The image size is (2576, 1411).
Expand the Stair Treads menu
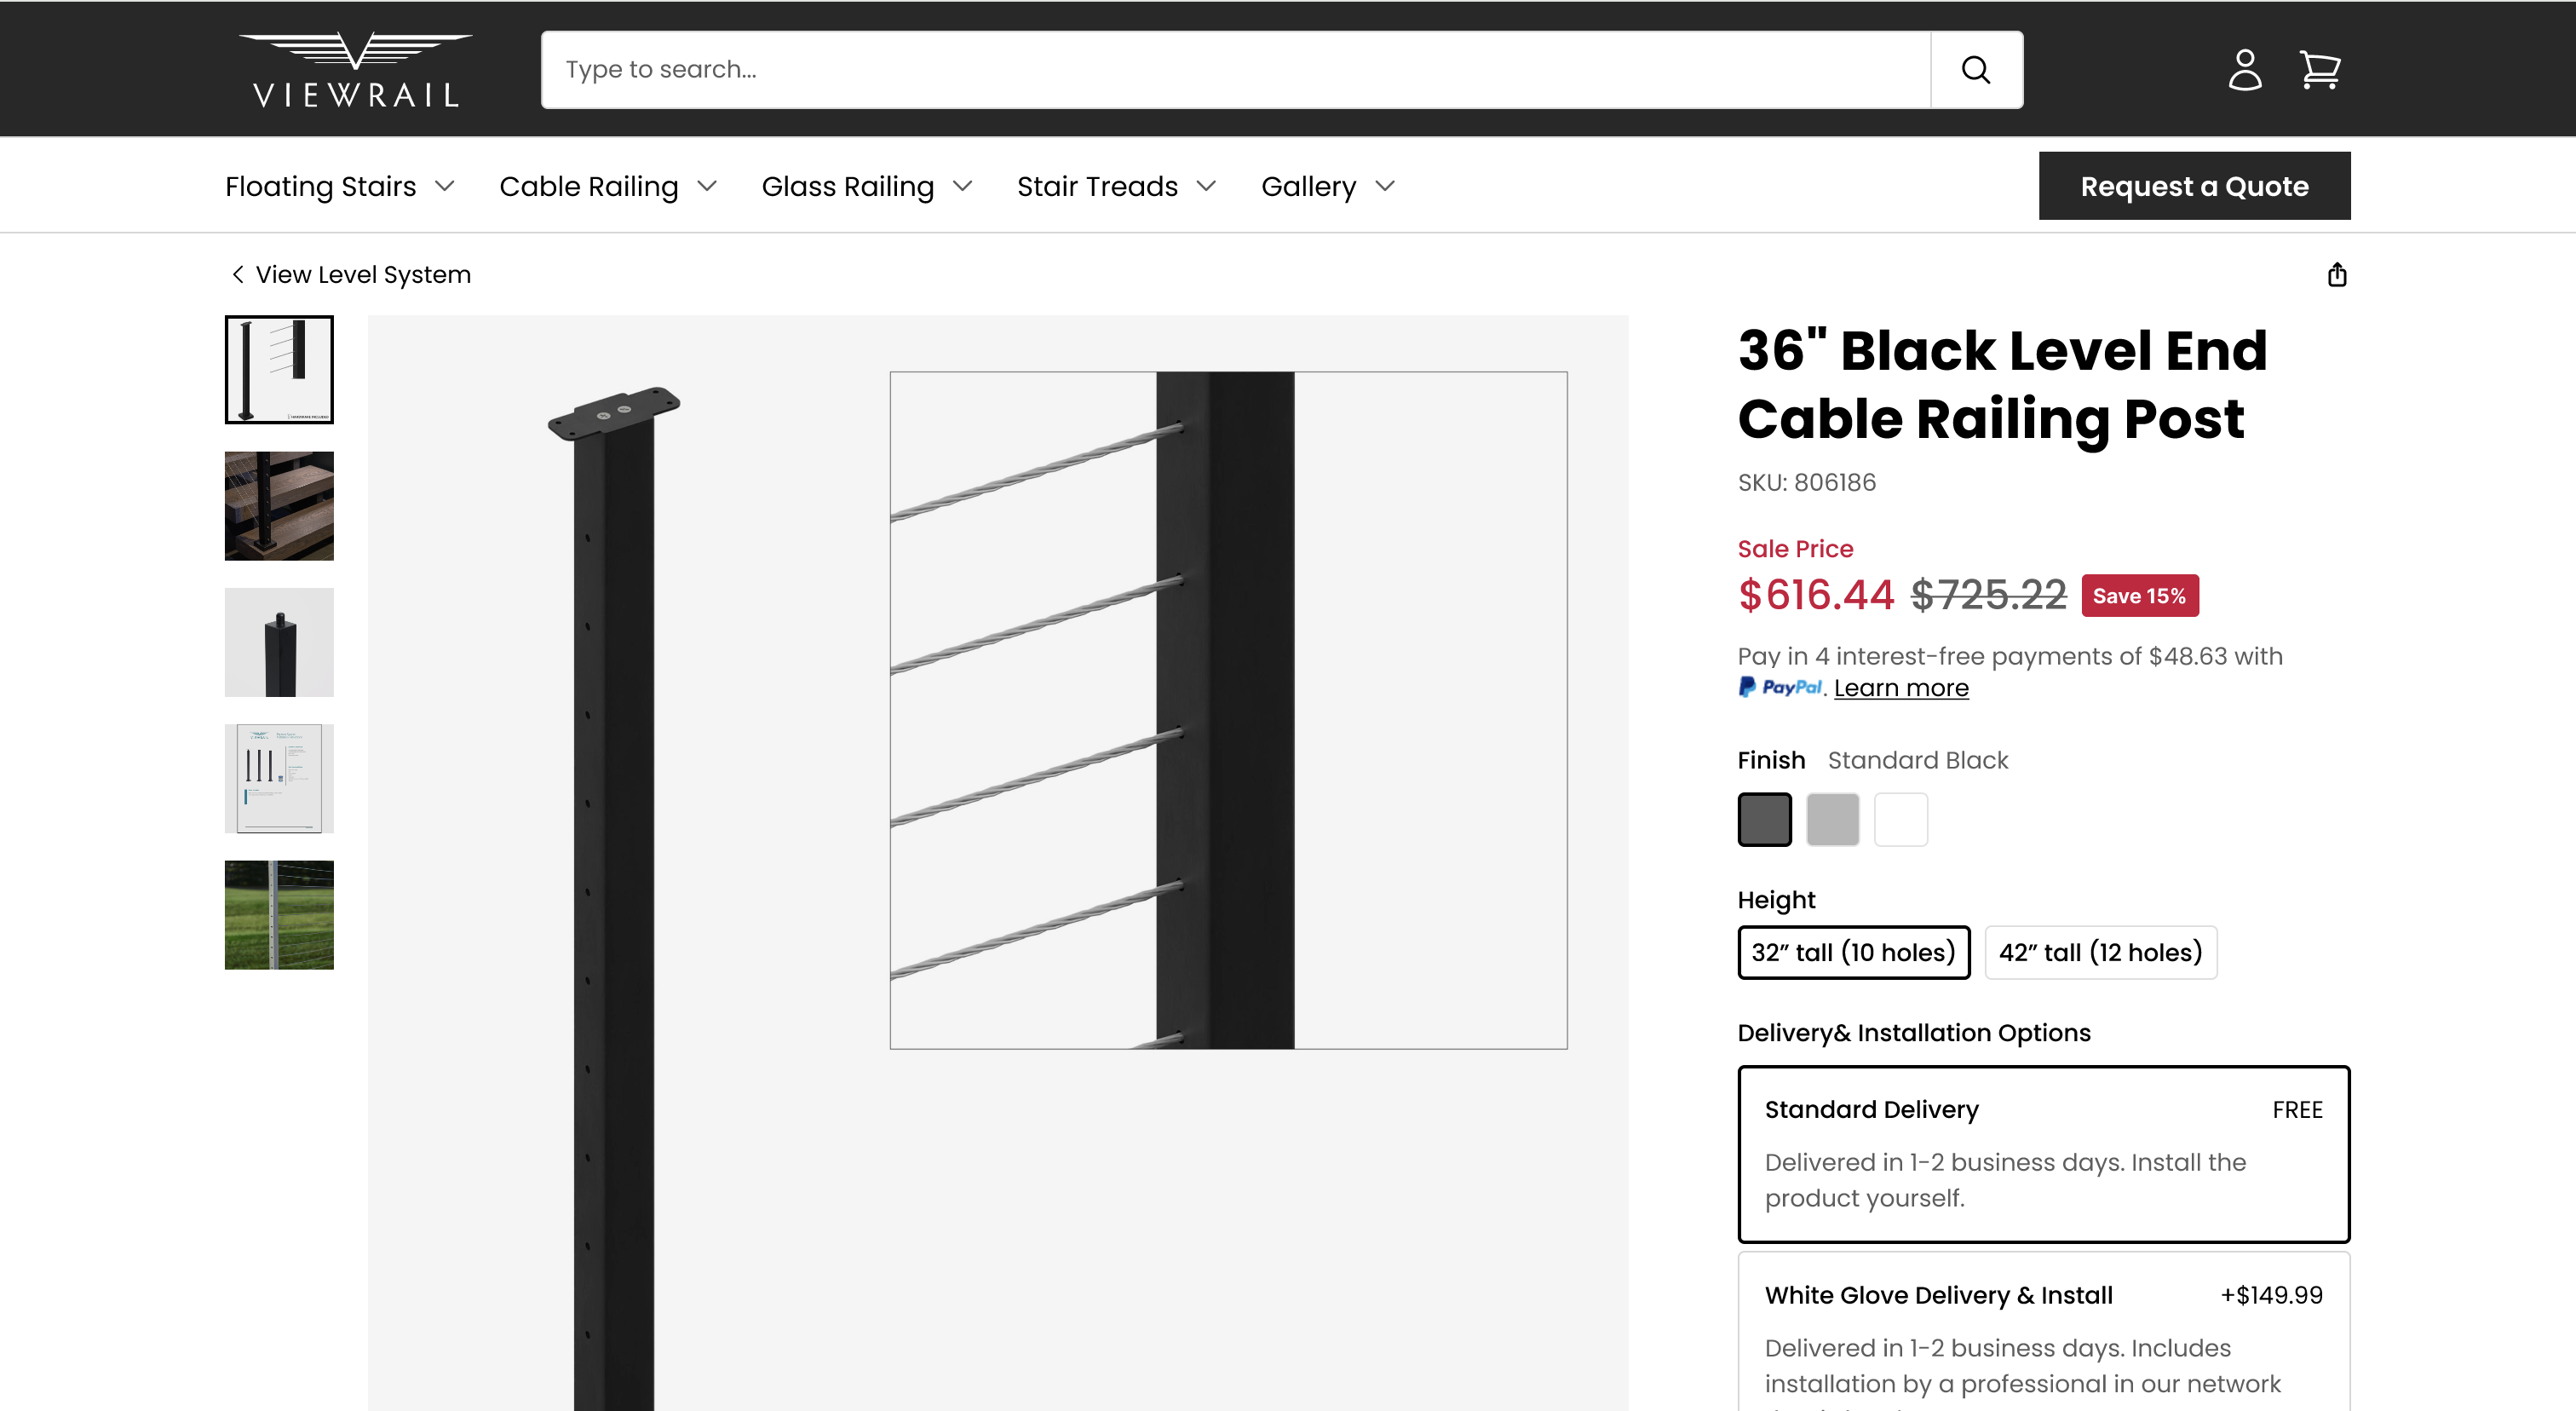click(1096, 185)
